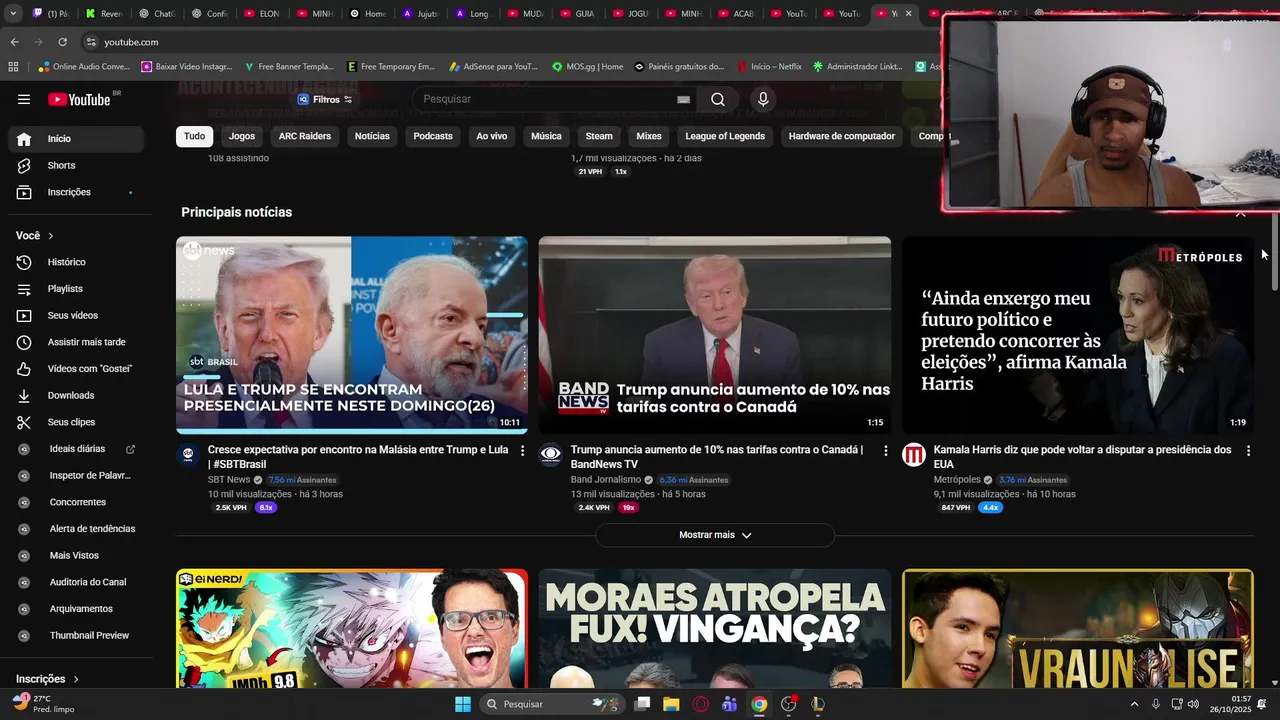
Task: Open options menu for SBT News video
Action: pyautogui.click(x=522, y=451)
